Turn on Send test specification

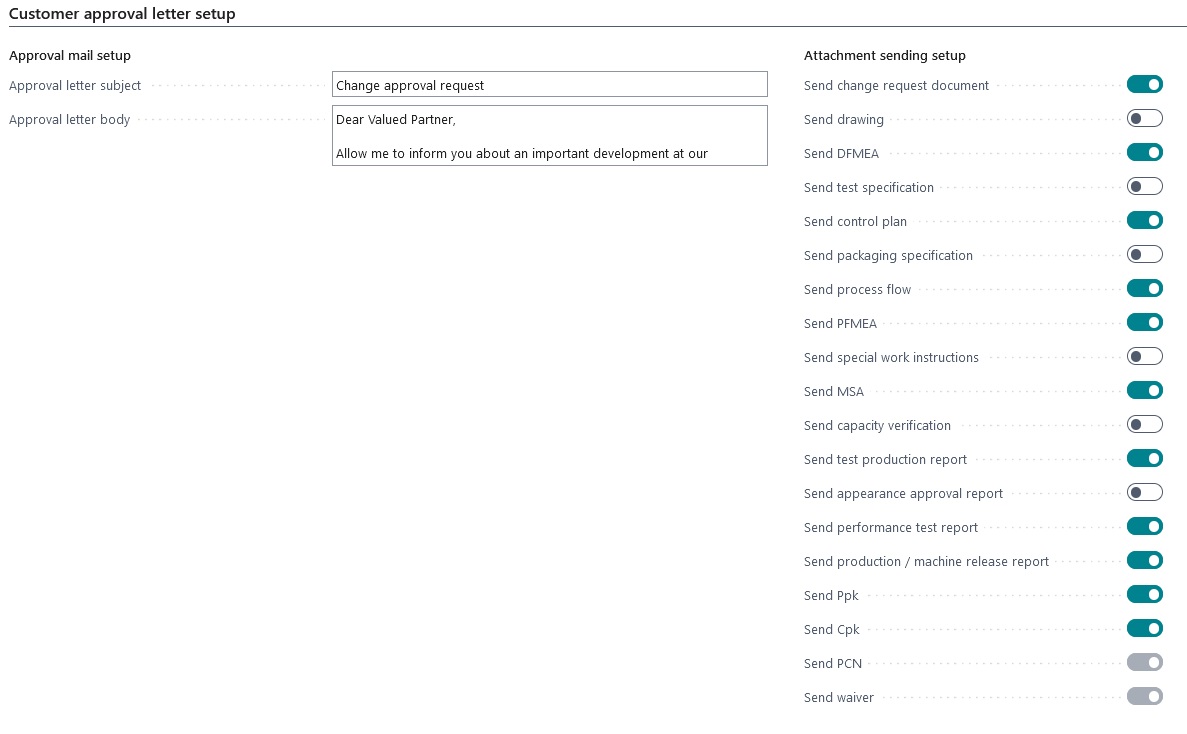click(x=1144, y=187)
